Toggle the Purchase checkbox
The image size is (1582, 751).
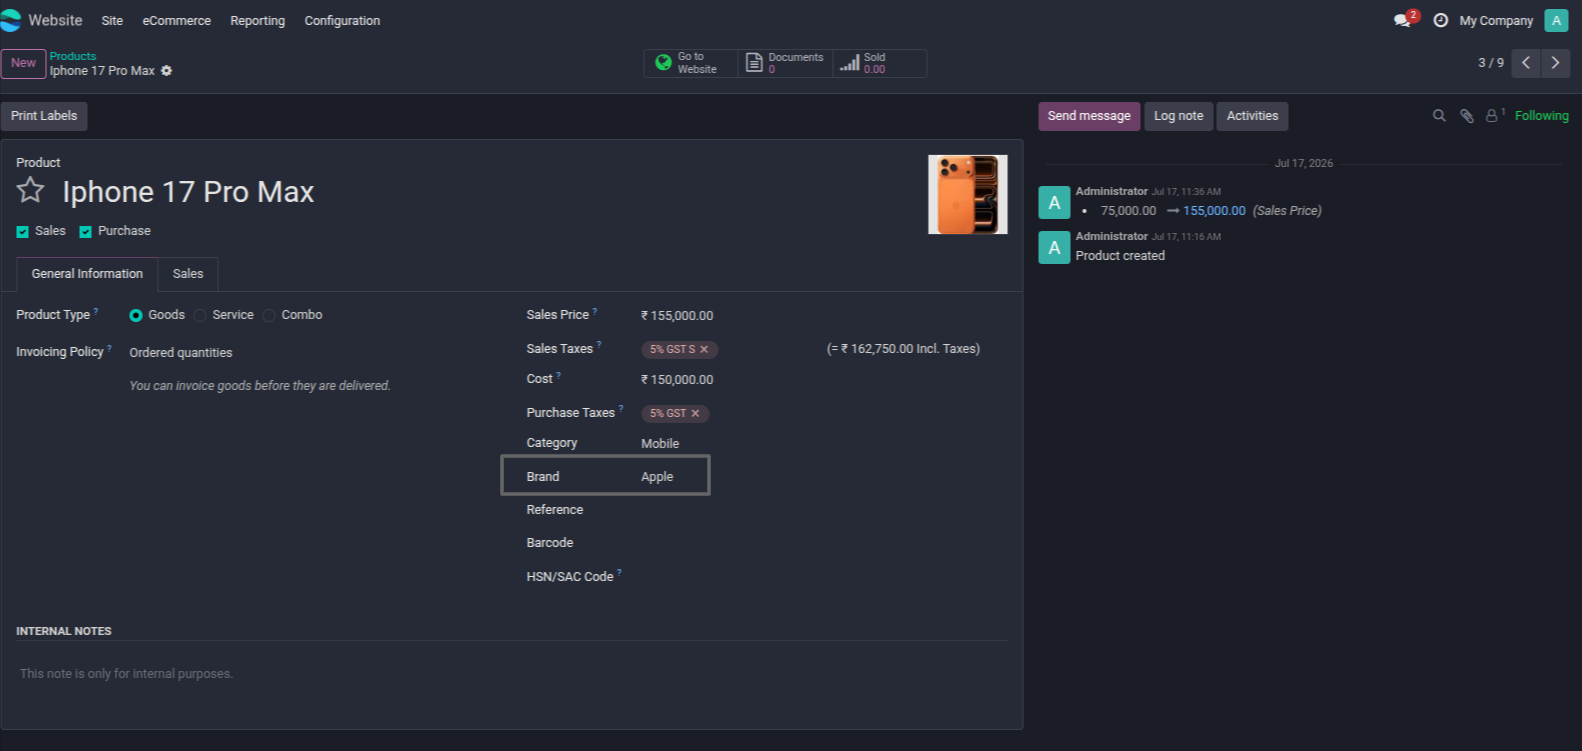coord(85,232)
